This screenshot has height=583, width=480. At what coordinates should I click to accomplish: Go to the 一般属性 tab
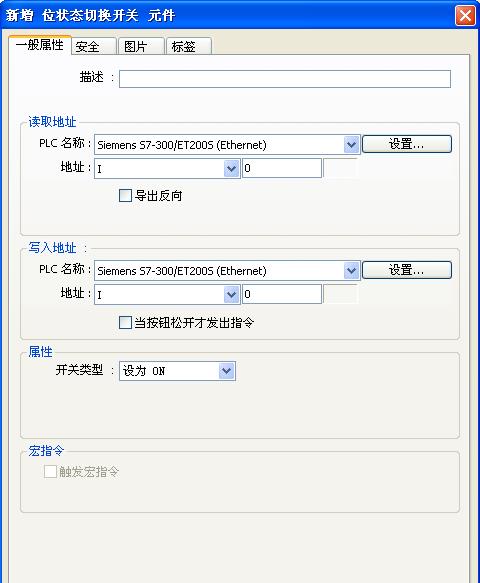[x=40, y=45]
